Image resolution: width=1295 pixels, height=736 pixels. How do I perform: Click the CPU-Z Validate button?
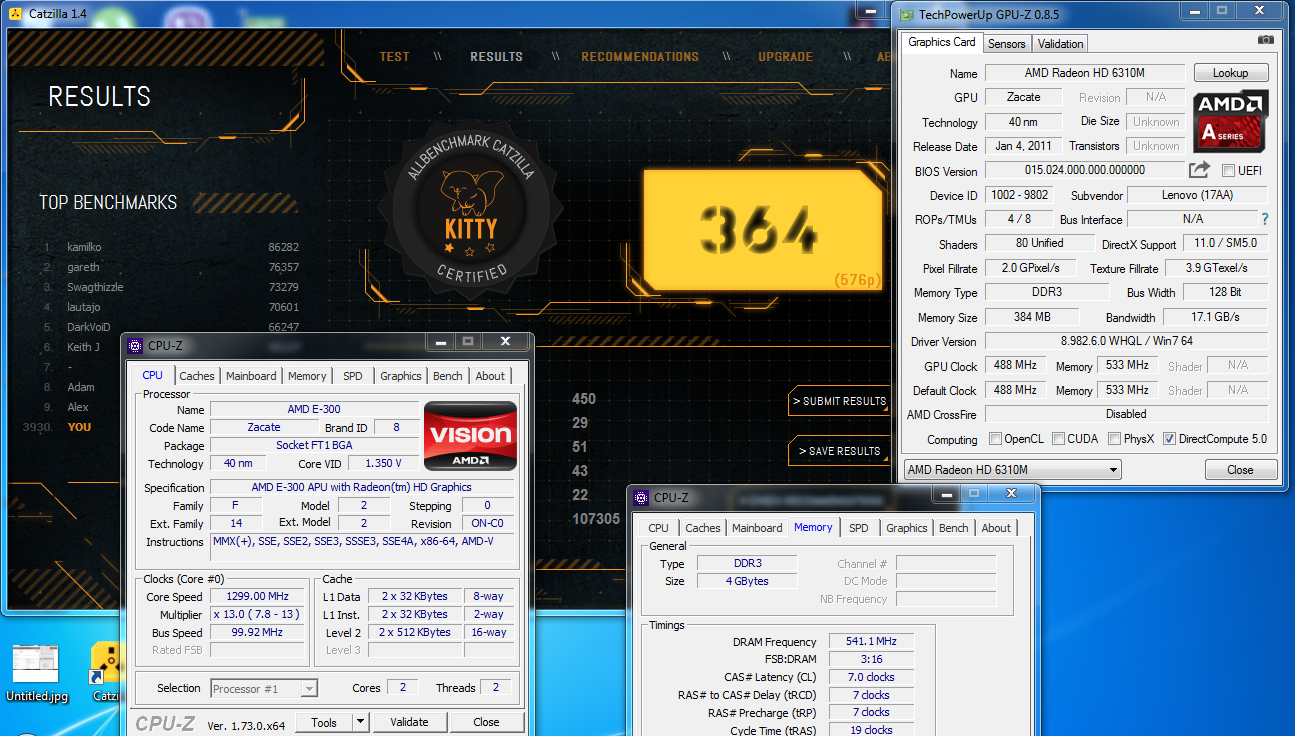pos(409,722)
